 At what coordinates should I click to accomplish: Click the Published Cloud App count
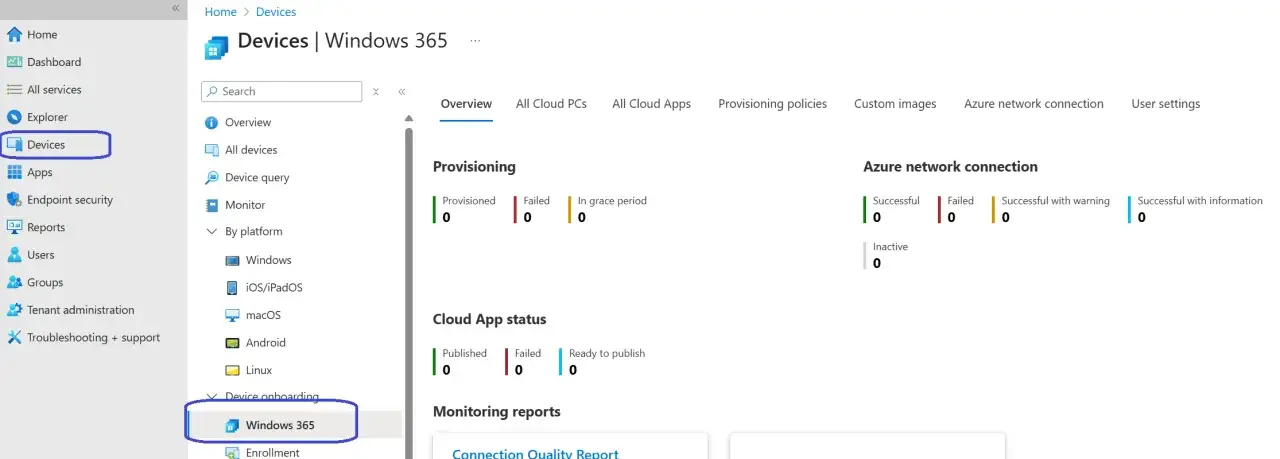[x=446, y=370]
